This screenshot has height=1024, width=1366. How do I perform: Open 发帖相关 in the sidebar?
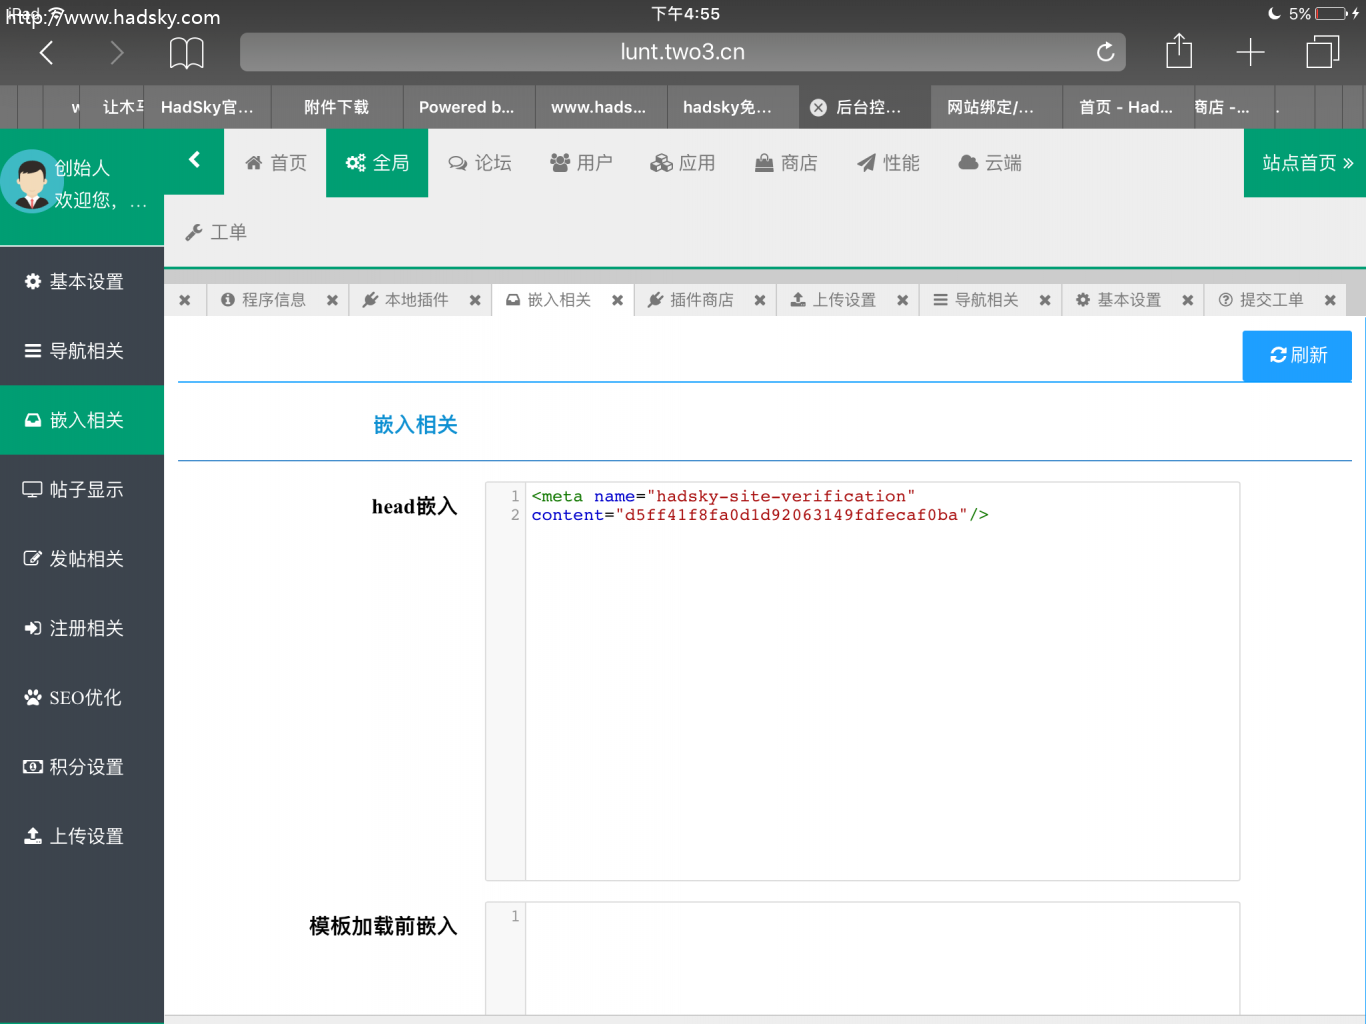pos(82,559)
